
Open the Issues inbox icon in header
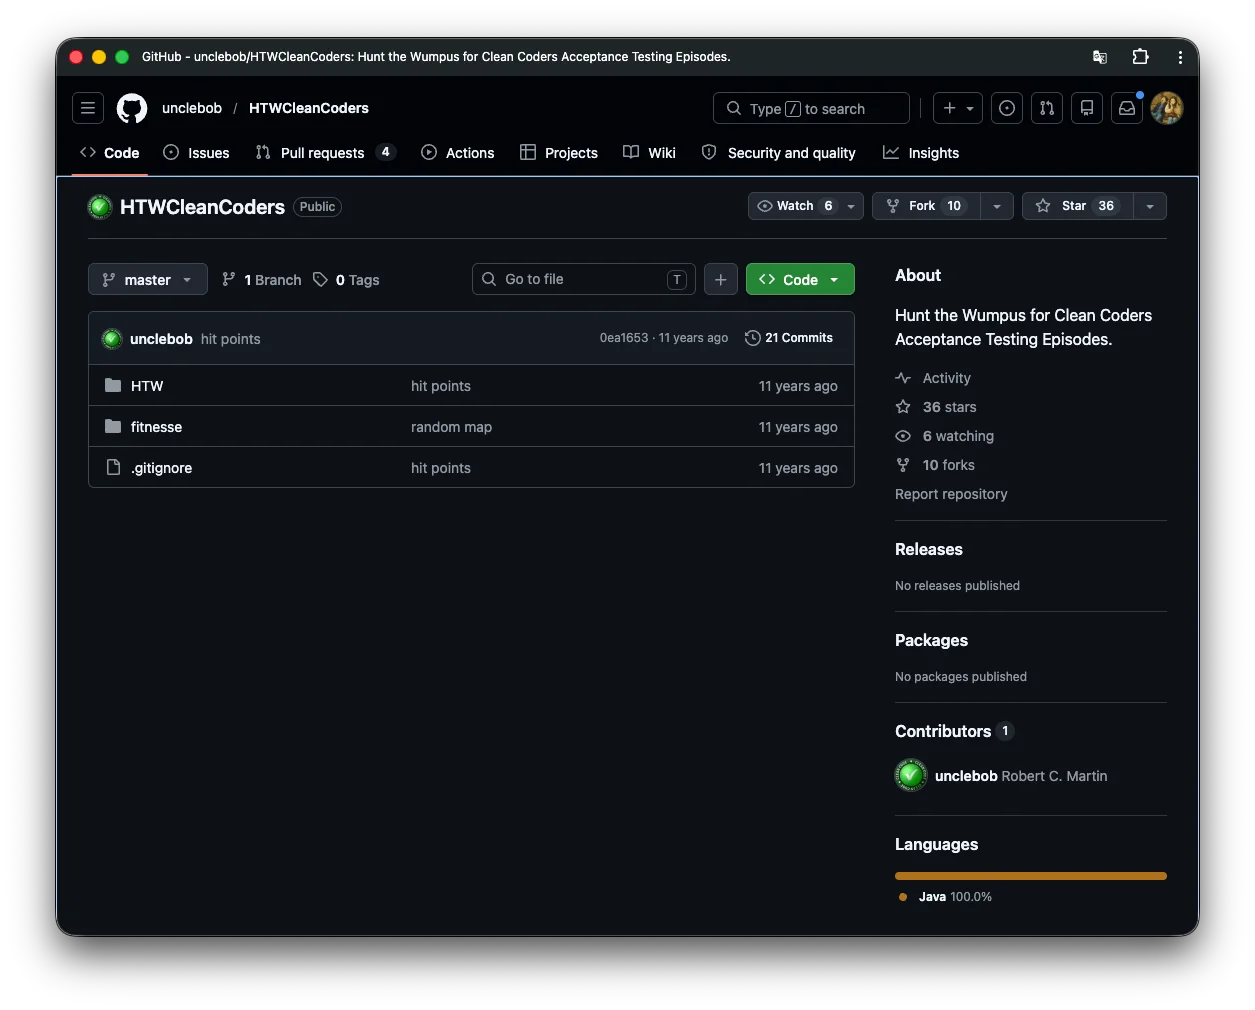(1007, 108)
